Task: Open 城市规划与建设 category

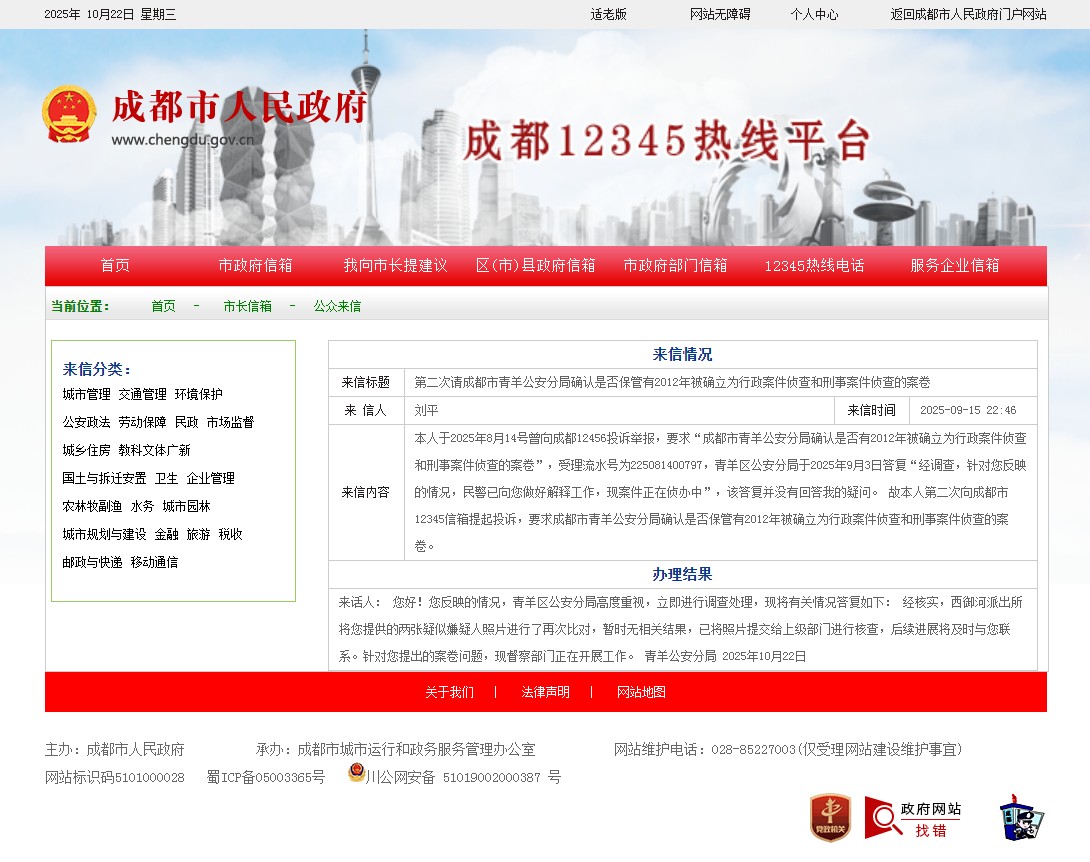Action: pos(104,535)
